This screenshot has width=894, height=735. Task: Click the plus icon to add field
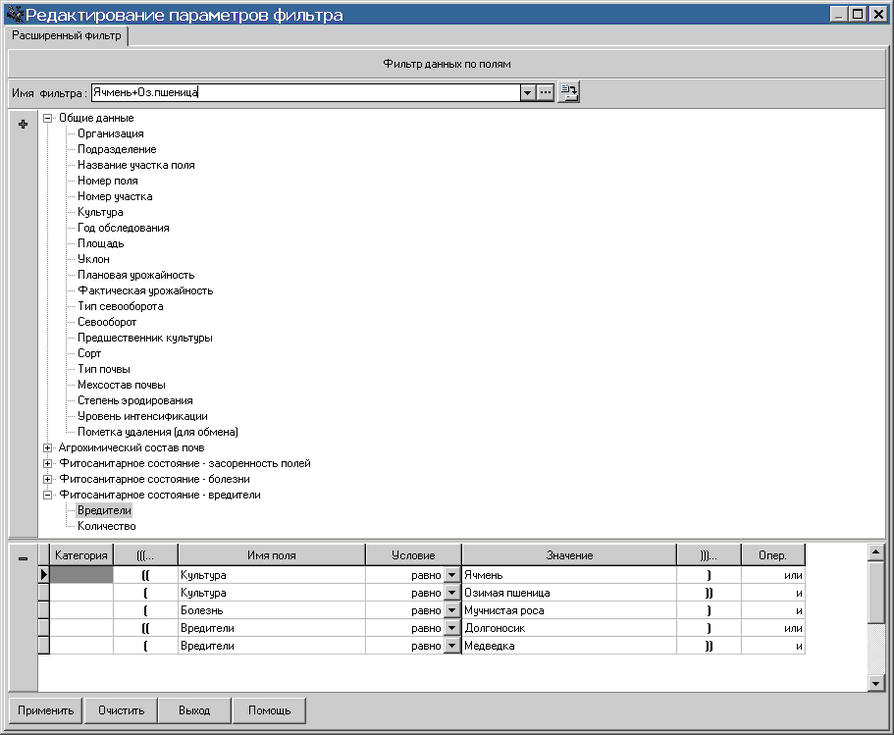pyautogui.click(x=23, y=123)
